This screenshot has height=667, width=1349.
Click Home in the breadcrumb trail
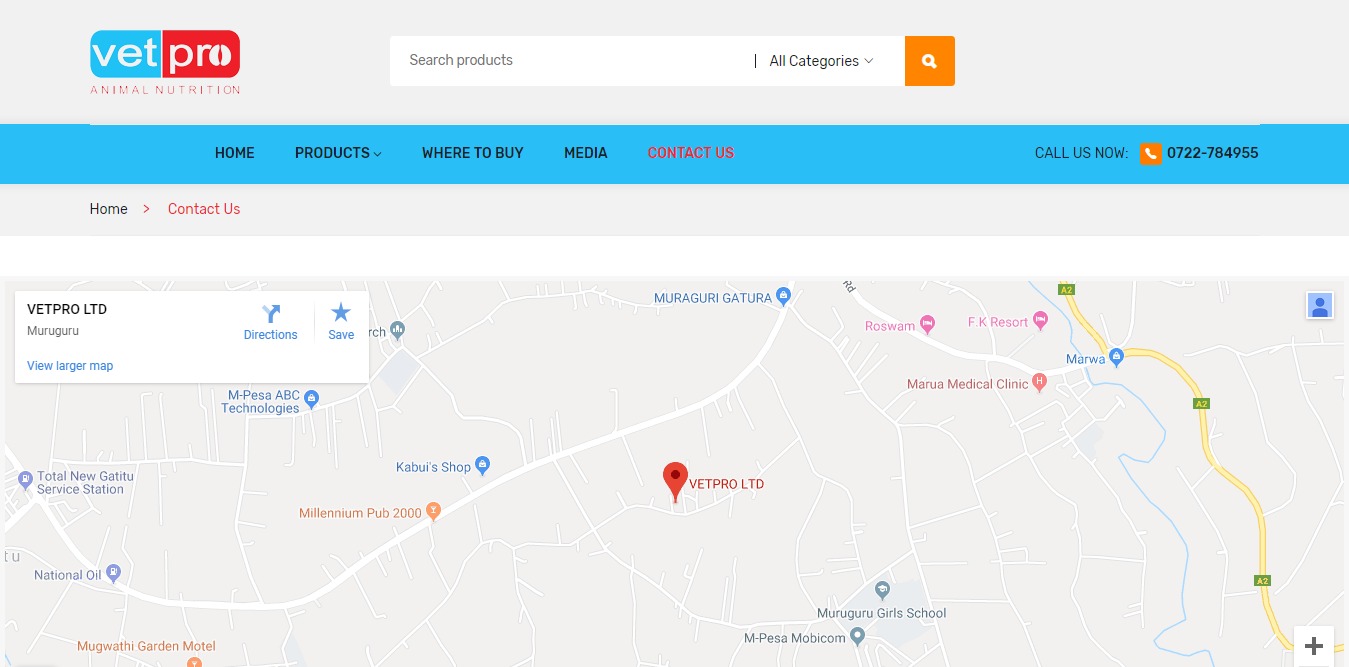pos(108,209)
